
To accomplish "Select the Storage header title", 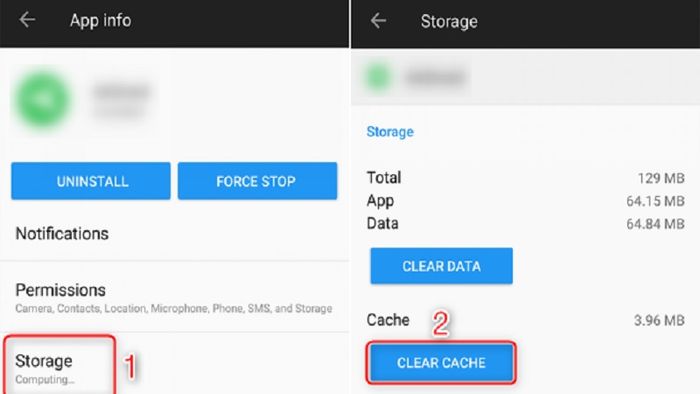I will [x=449, y=21].
